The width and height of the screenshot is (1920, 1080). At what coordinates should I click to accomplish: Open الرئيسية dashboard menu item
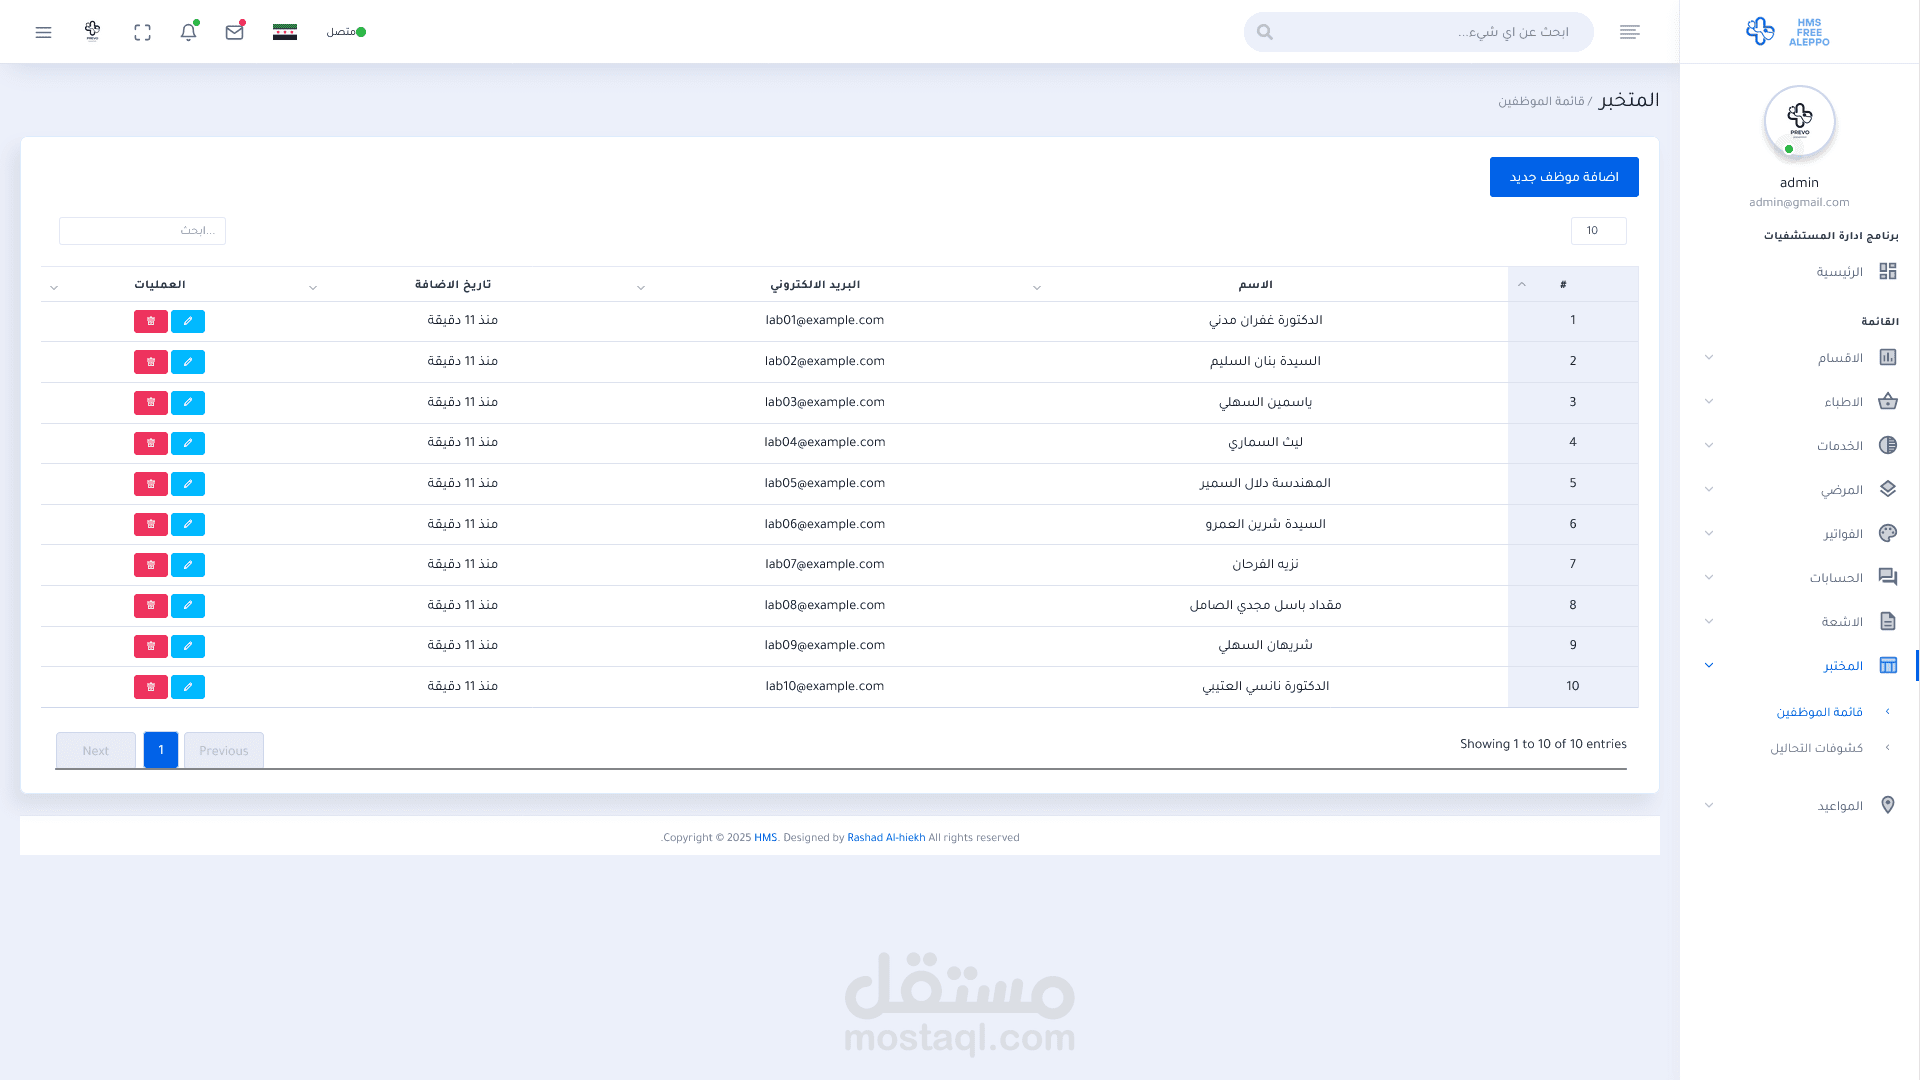click(x=1839, y=272)
